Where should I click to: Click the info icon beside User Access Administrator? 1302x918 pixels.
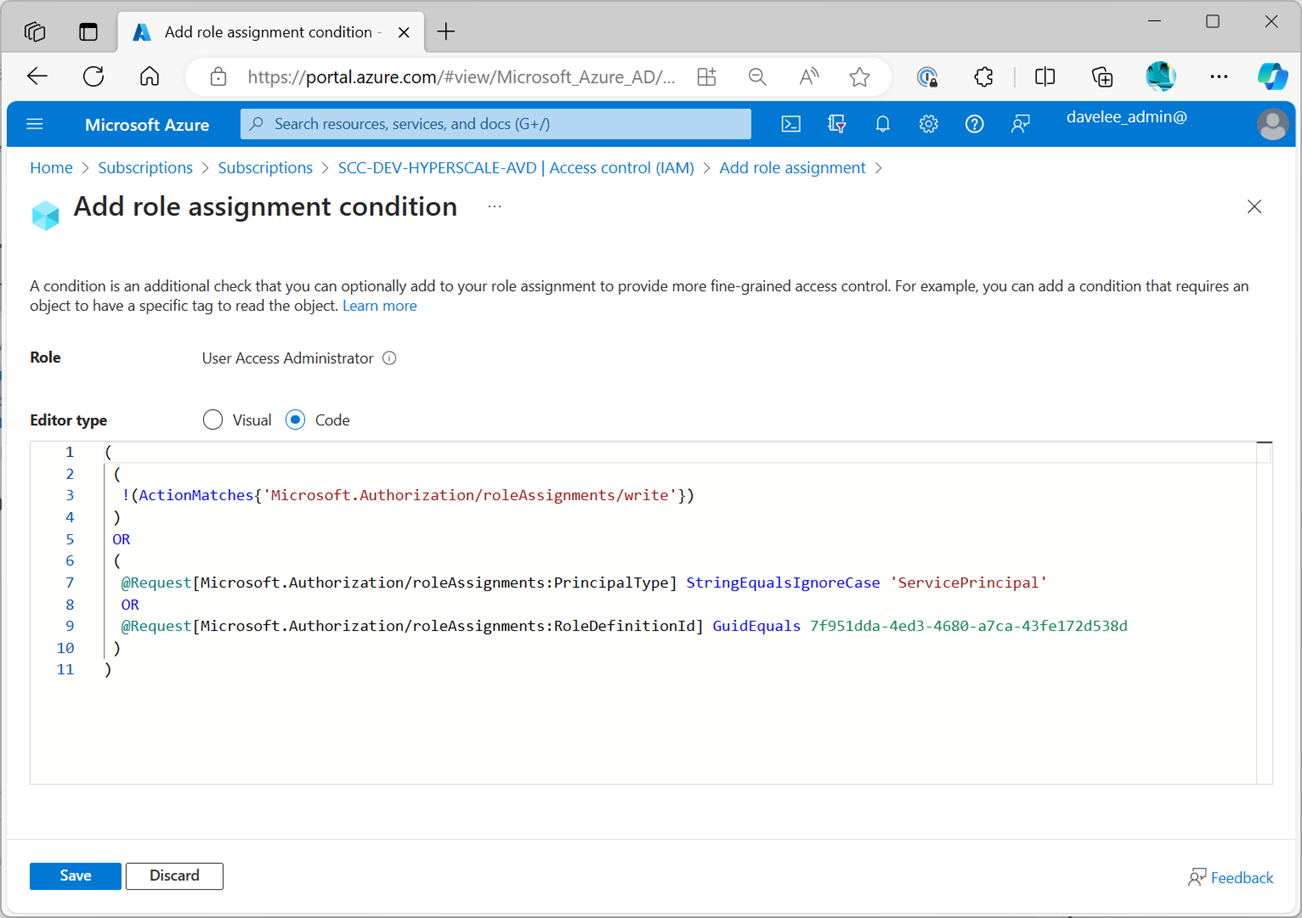(x=390, y=358)
